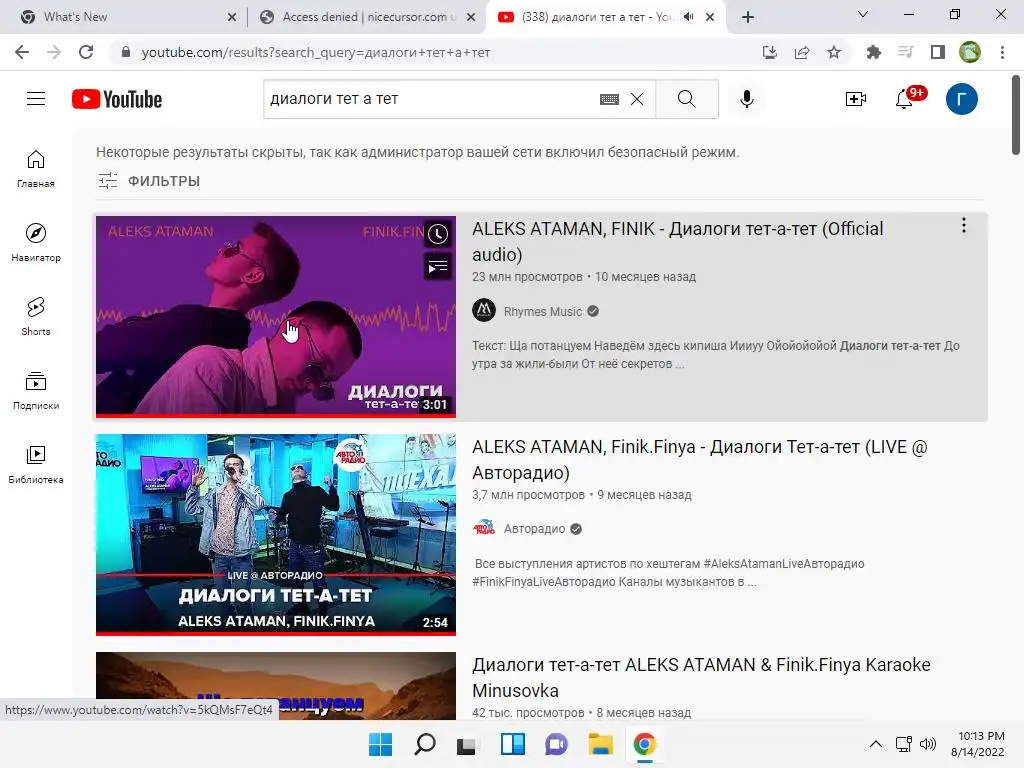Share this page from address bar

click(x=802, y=52)
